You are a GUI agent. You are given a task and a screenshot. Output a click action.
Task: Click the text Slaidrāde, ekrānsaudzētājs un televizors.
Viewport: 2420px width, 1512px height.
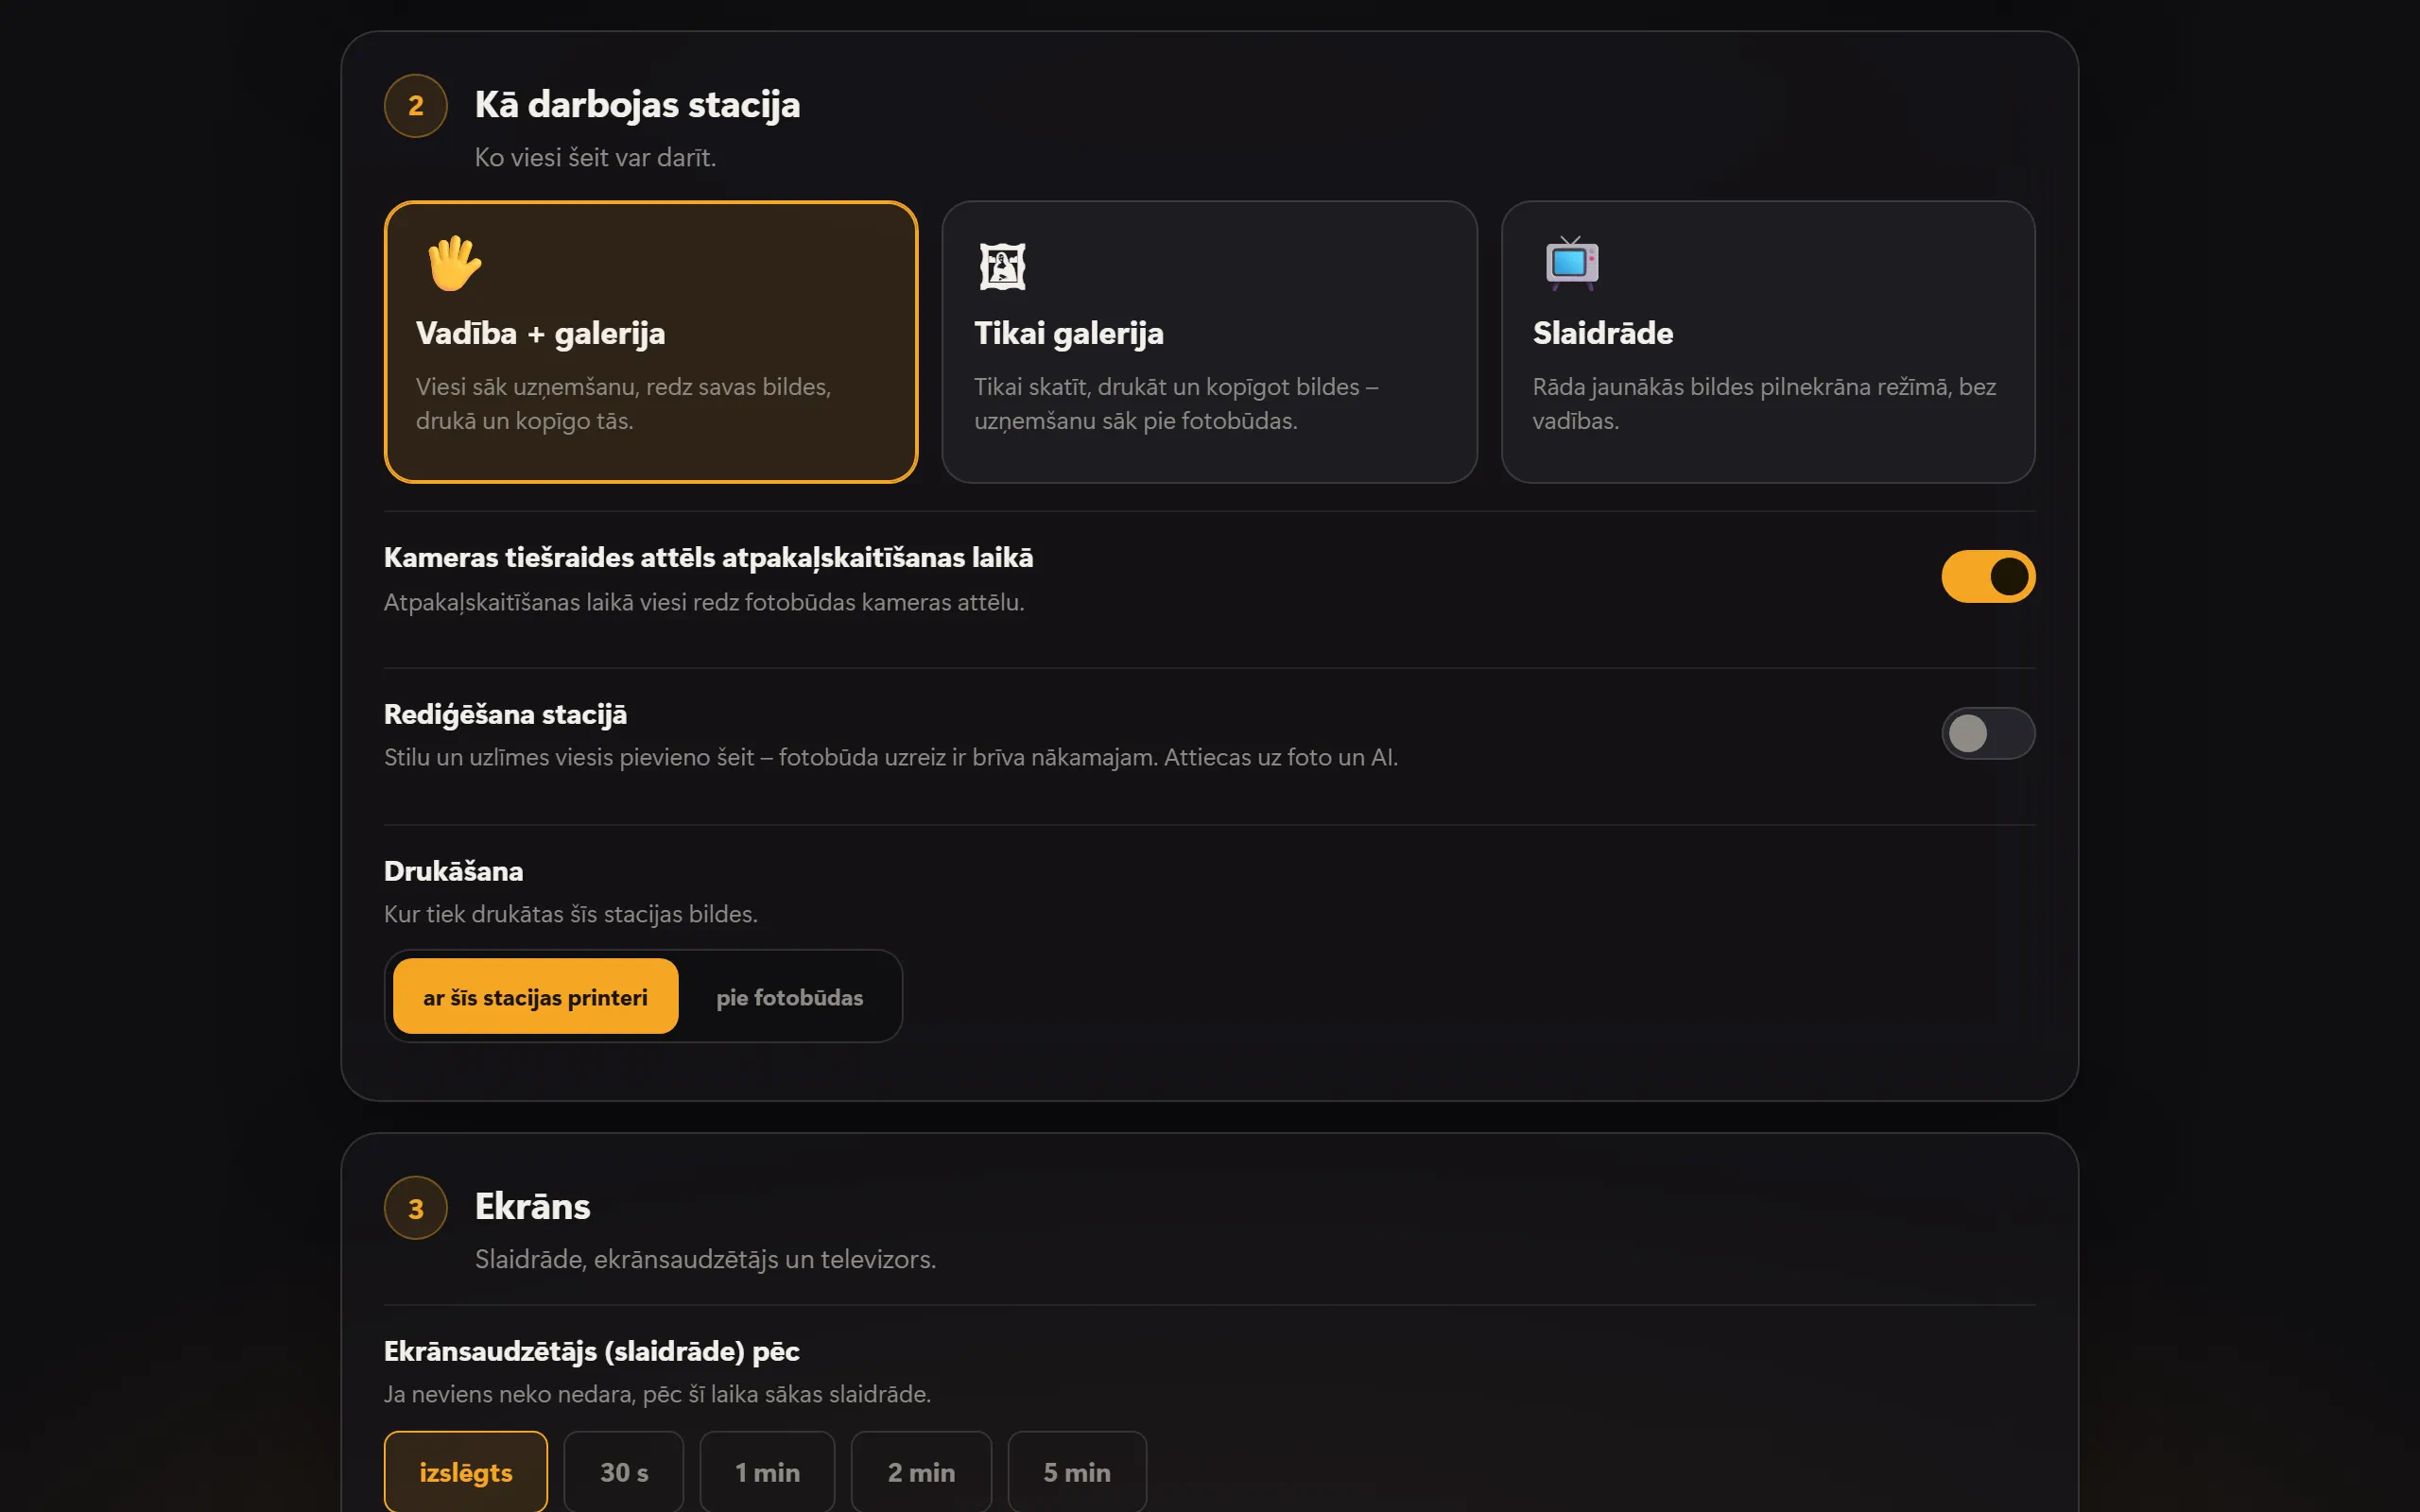(705, 1259)
